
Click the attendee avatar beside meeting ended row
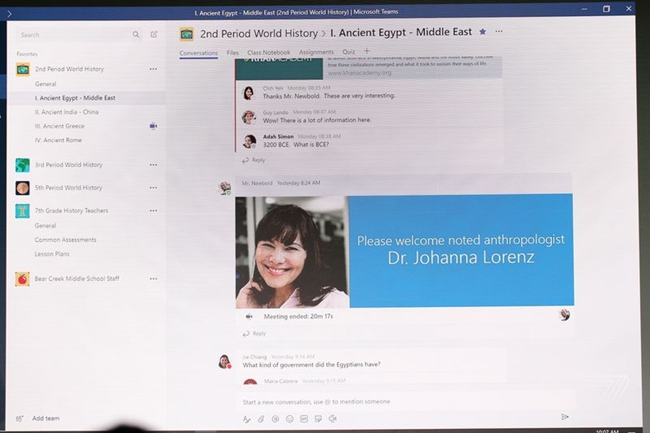coord(565,315)
